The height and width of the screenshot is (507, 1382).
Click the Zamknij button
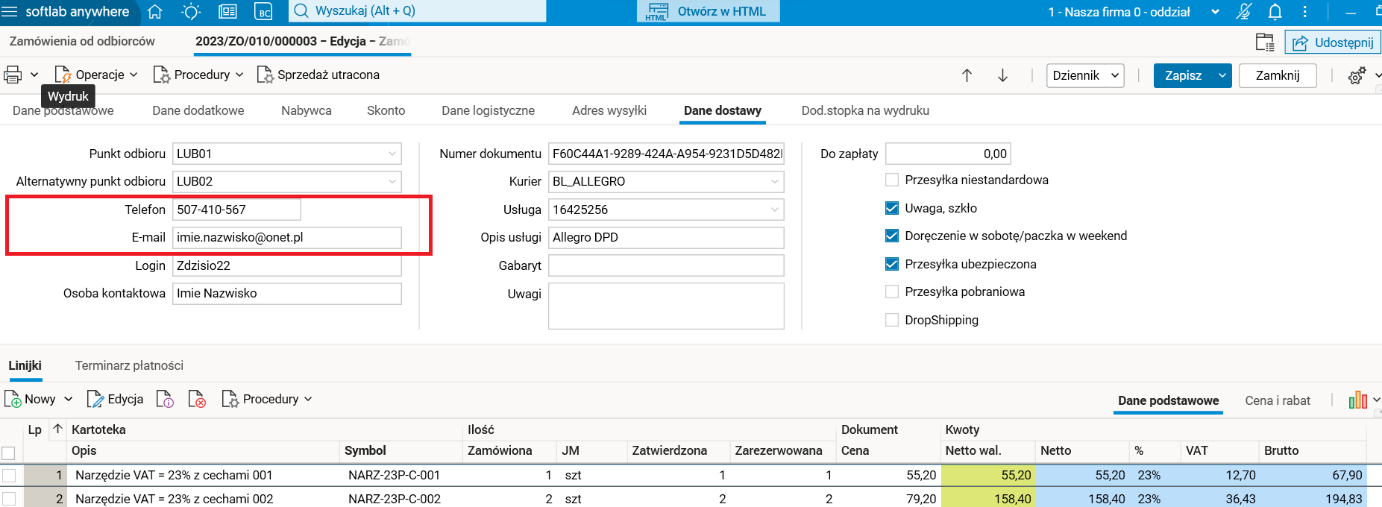coord(1278,75)
